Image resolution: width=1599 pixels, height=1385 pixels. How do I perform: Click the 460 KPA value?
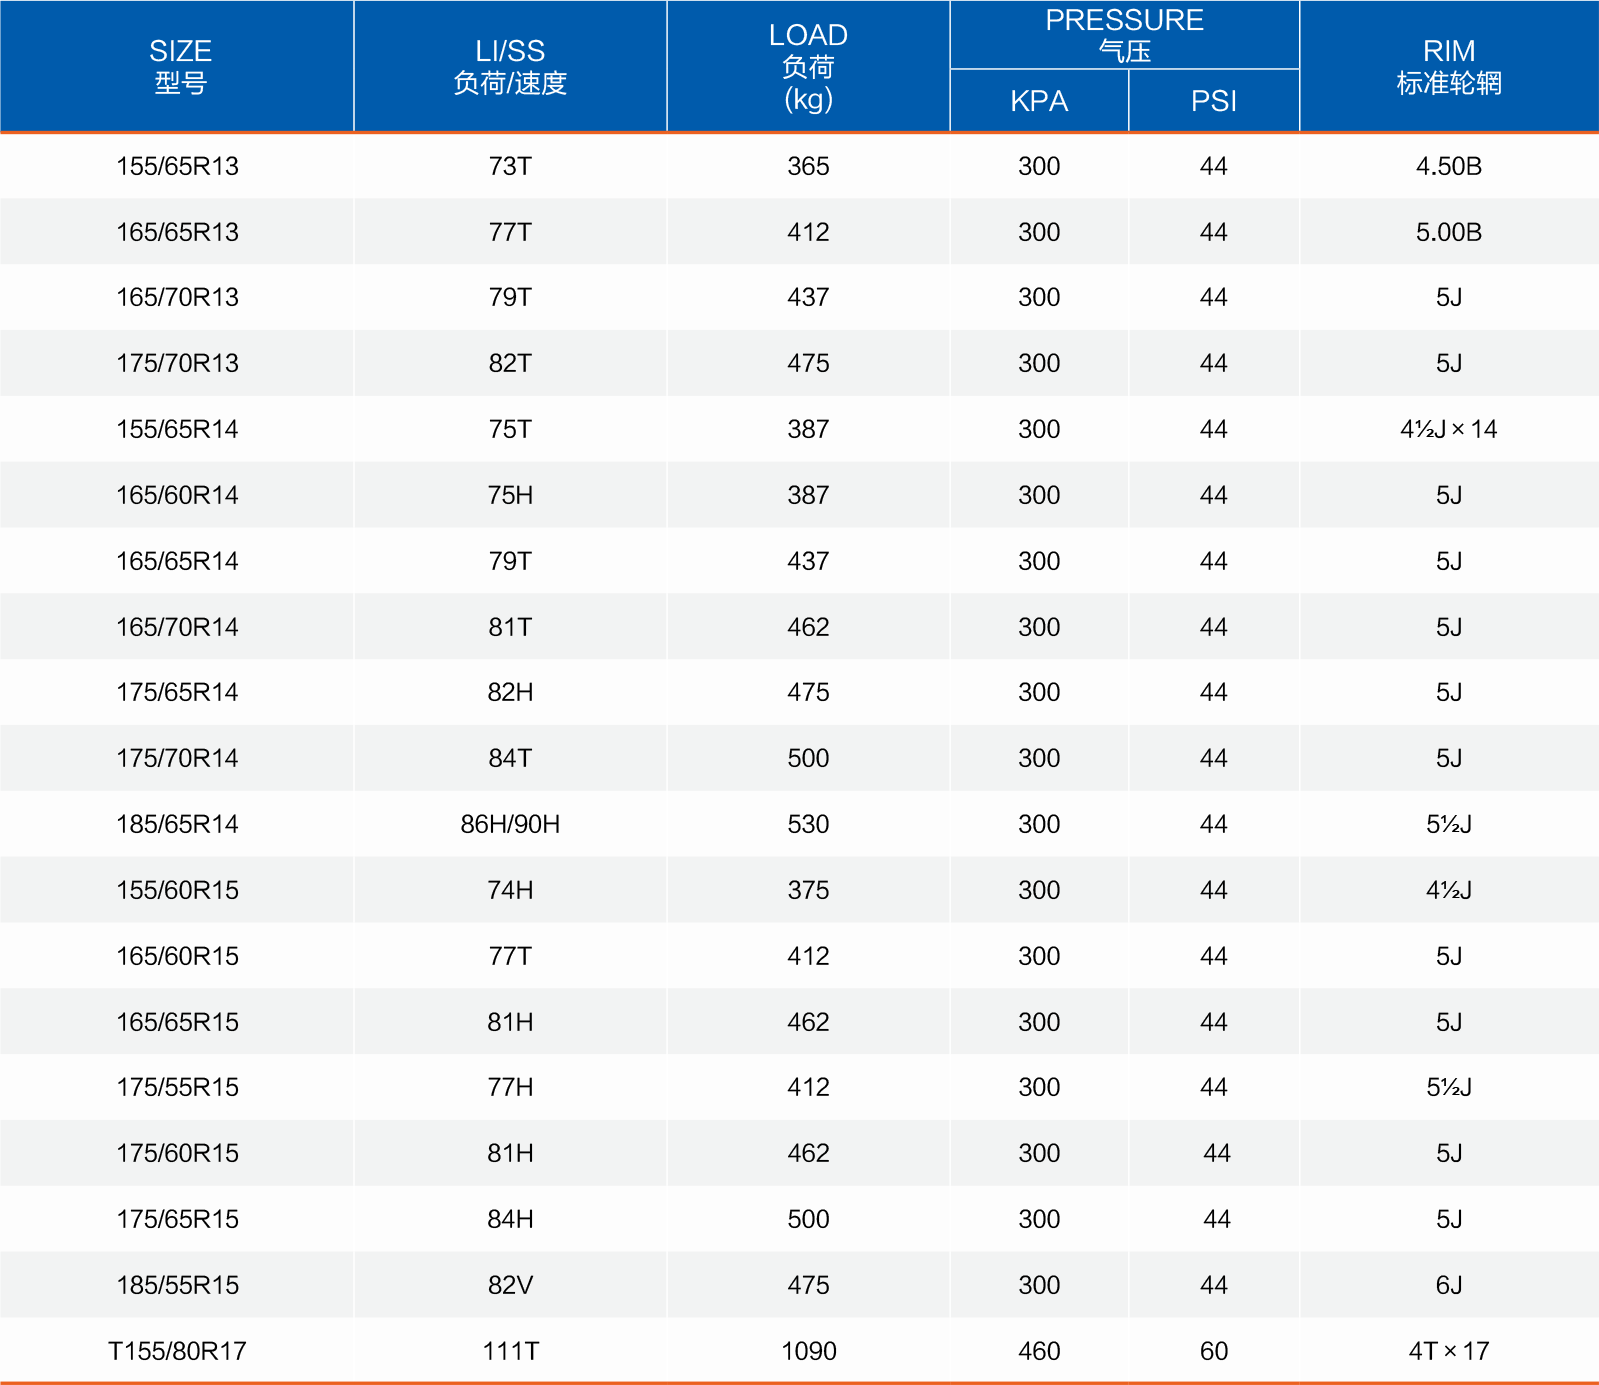point(1039,1351)
